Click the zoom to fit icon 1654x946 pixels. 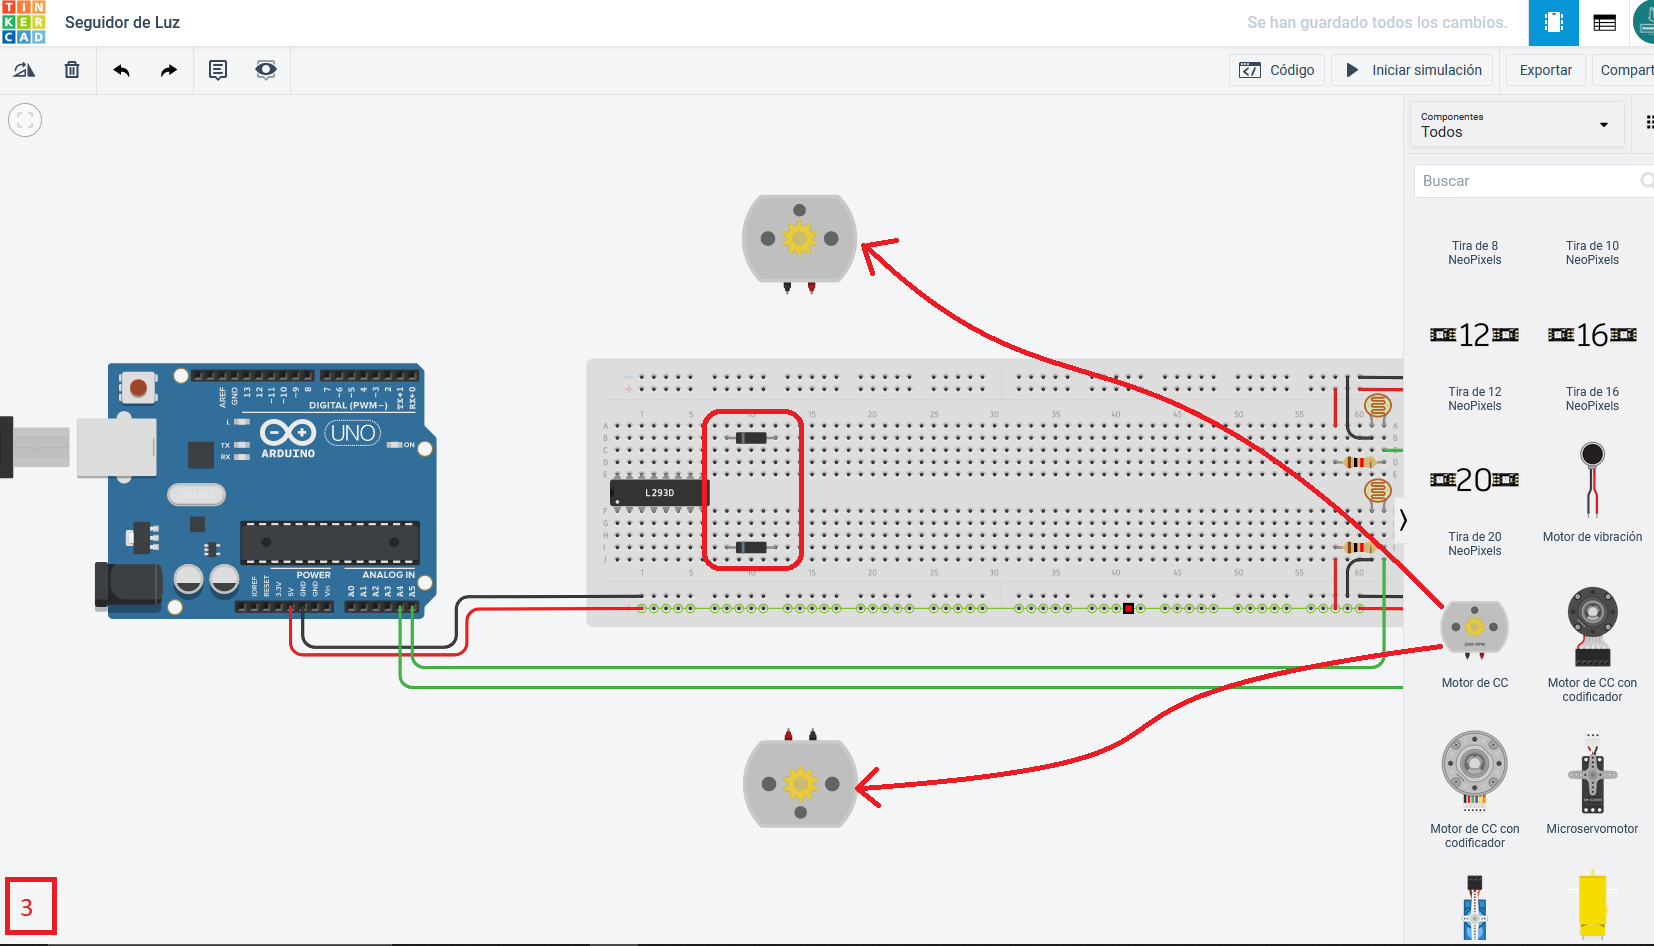pyautogui.click(x=25, y=120)
